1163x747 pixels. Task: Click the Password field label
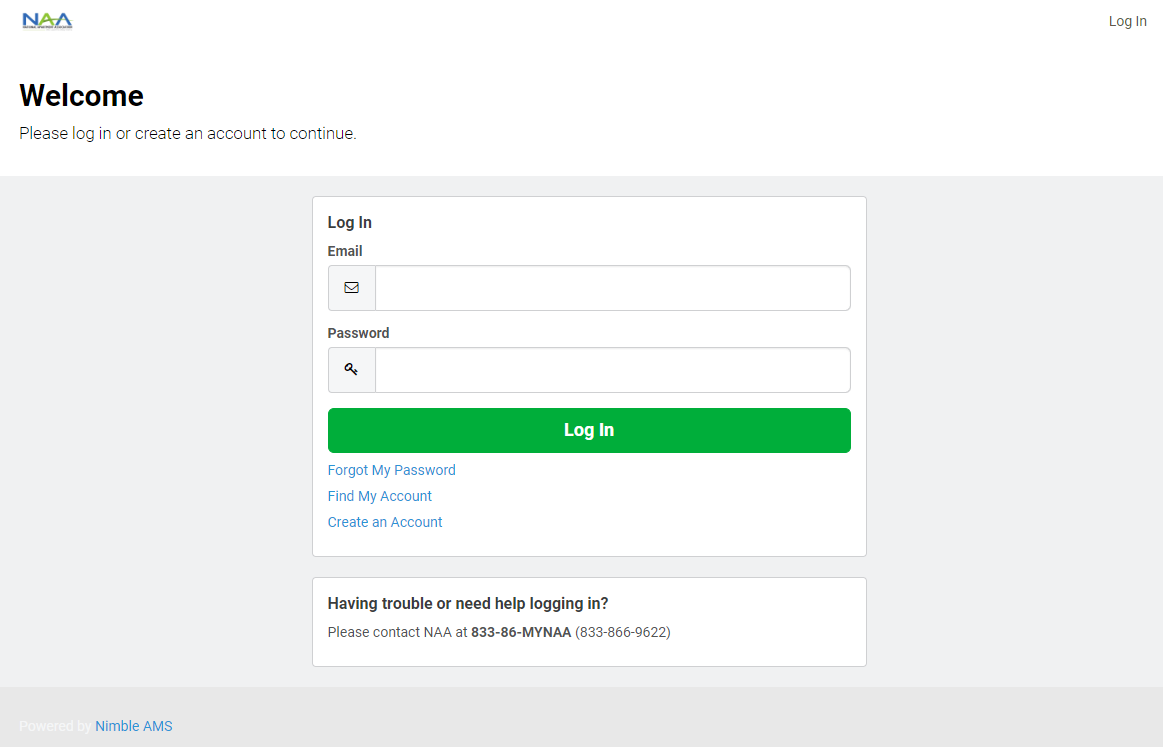tap(358, 333)
